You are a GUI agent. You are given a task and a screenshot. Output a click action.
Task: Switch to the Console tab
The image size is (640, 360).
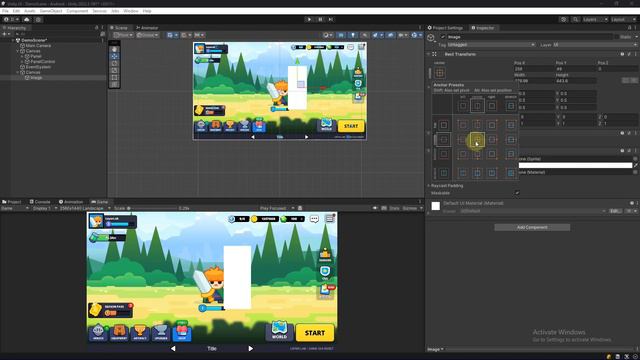coord(40,202)
